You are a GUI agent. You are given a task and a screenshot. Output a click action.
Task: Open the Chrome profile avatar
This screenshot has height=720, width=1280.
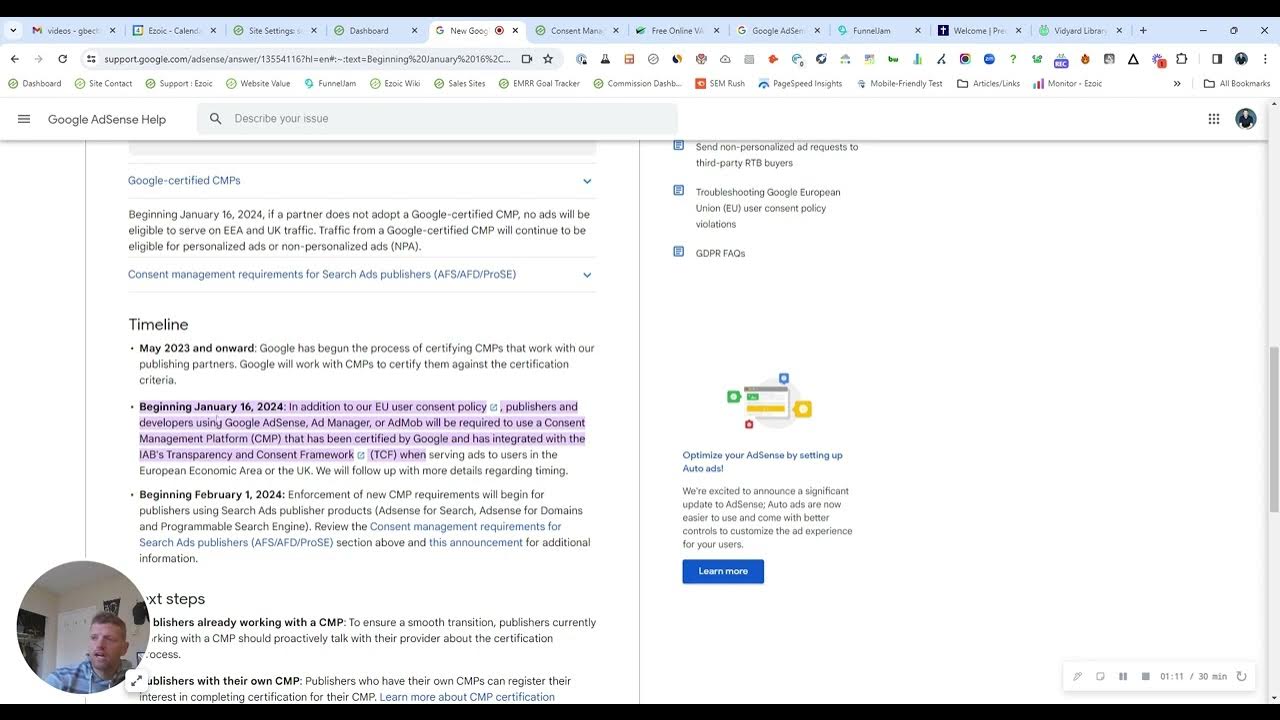1241,59
